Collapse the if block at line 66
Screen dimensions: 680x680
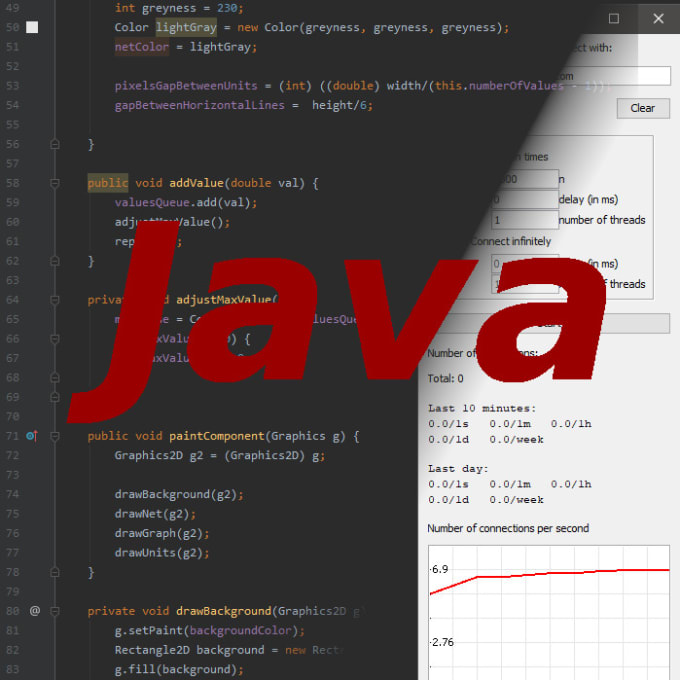(55, 339)
